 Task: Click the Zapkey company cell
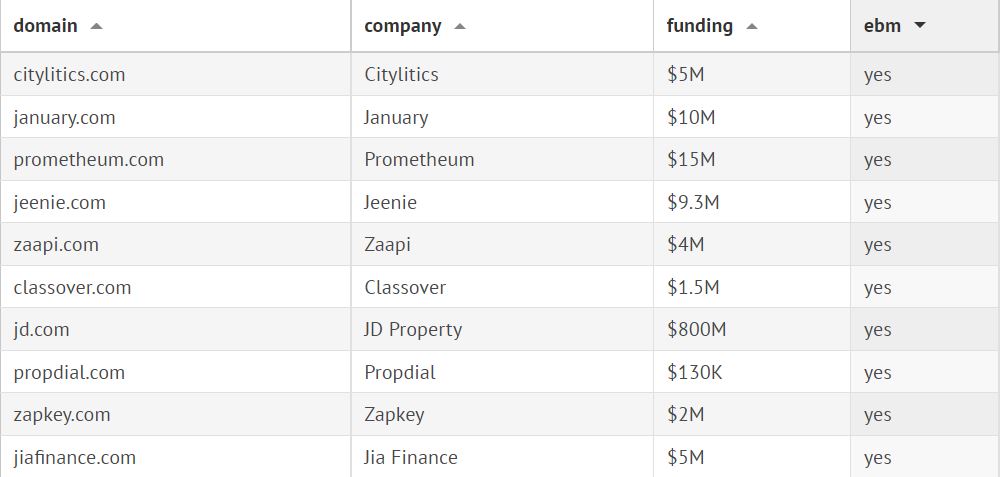pyautogui.click(x=394, y=415)
